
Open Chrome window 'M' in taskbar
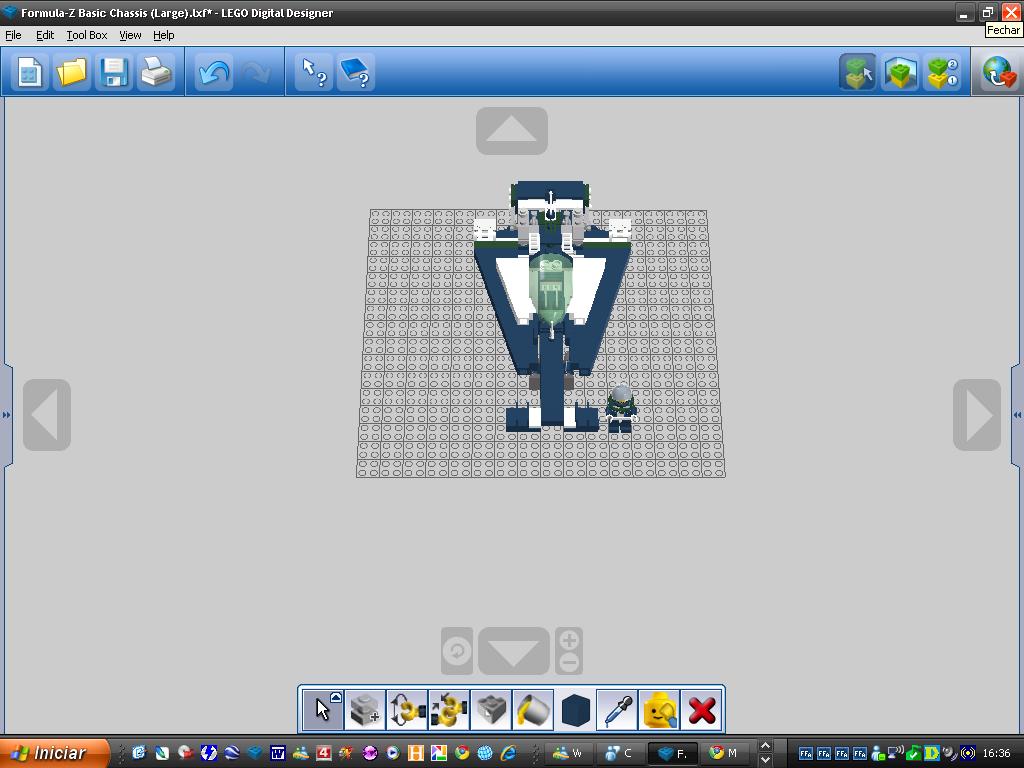[724, 754]
